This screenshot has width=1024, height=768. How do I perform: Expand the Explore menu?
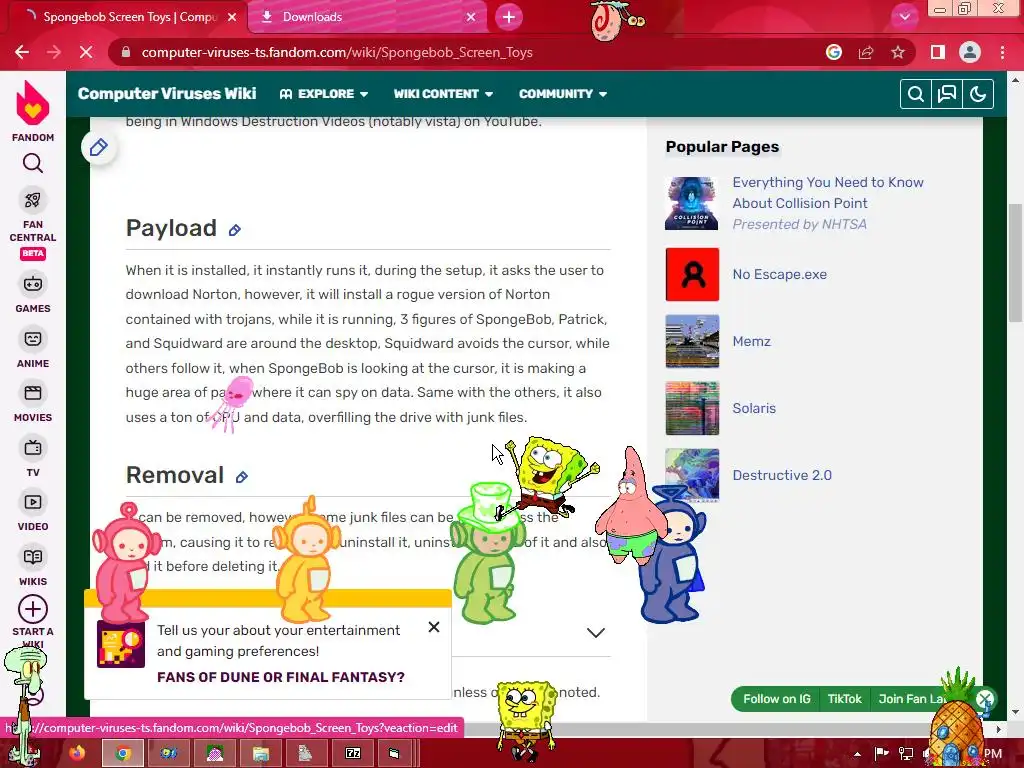coord(324,94)
